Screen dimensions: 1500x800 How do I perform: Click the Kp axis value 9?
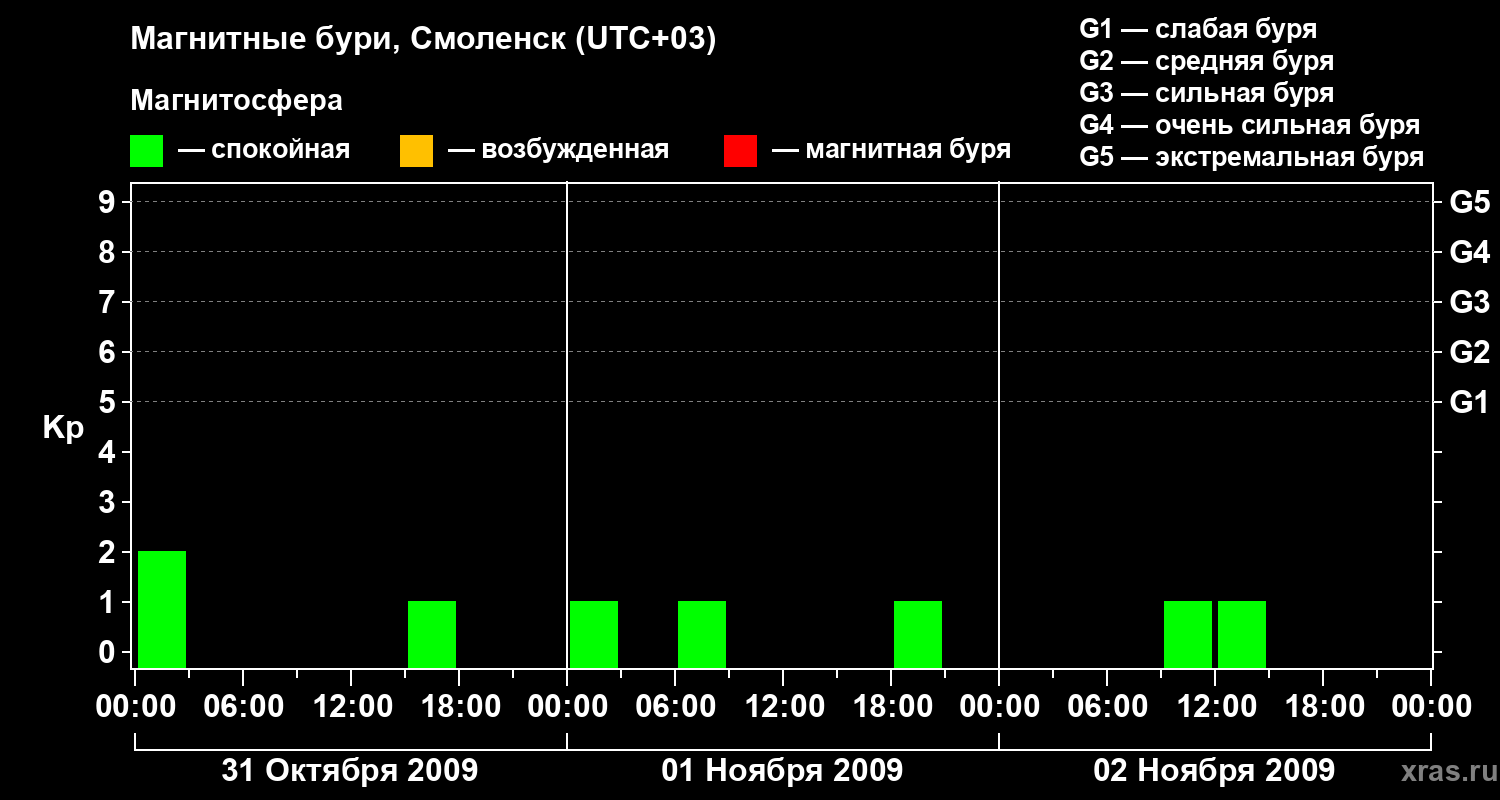(109, 203)
